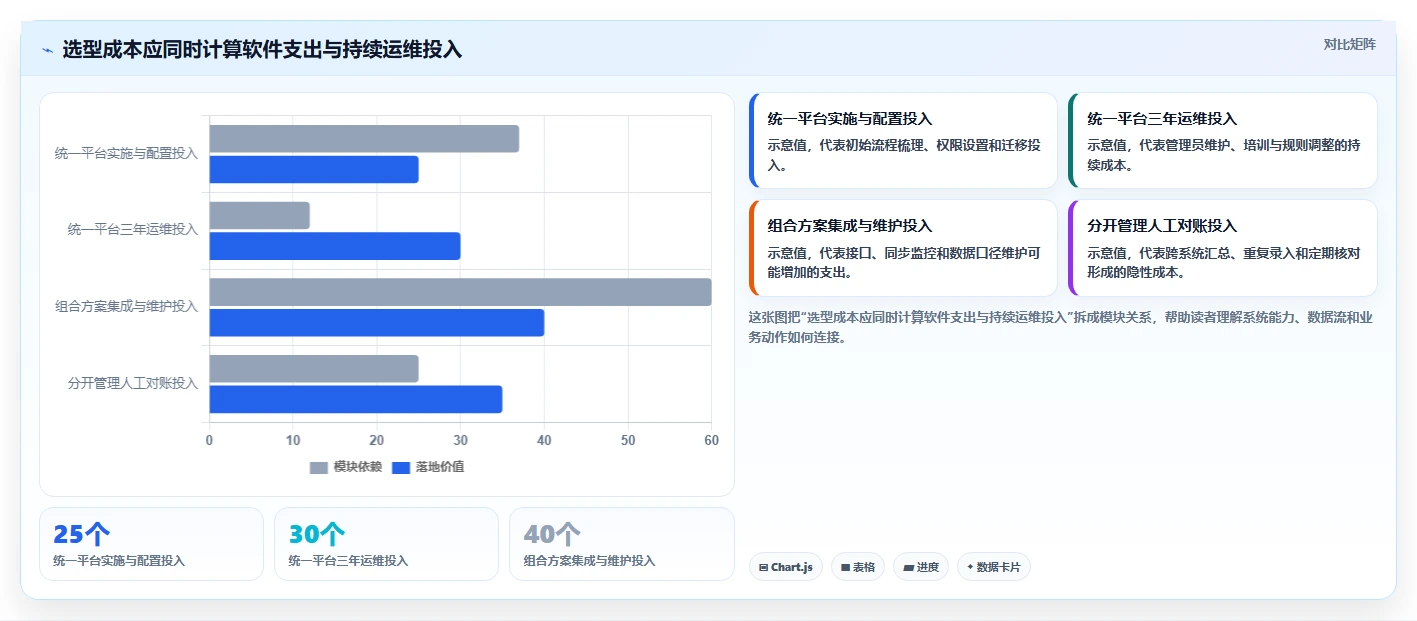1417x621 pixels.
Task: Select the 30个 stat card
Action: click(x=386, y=544)
